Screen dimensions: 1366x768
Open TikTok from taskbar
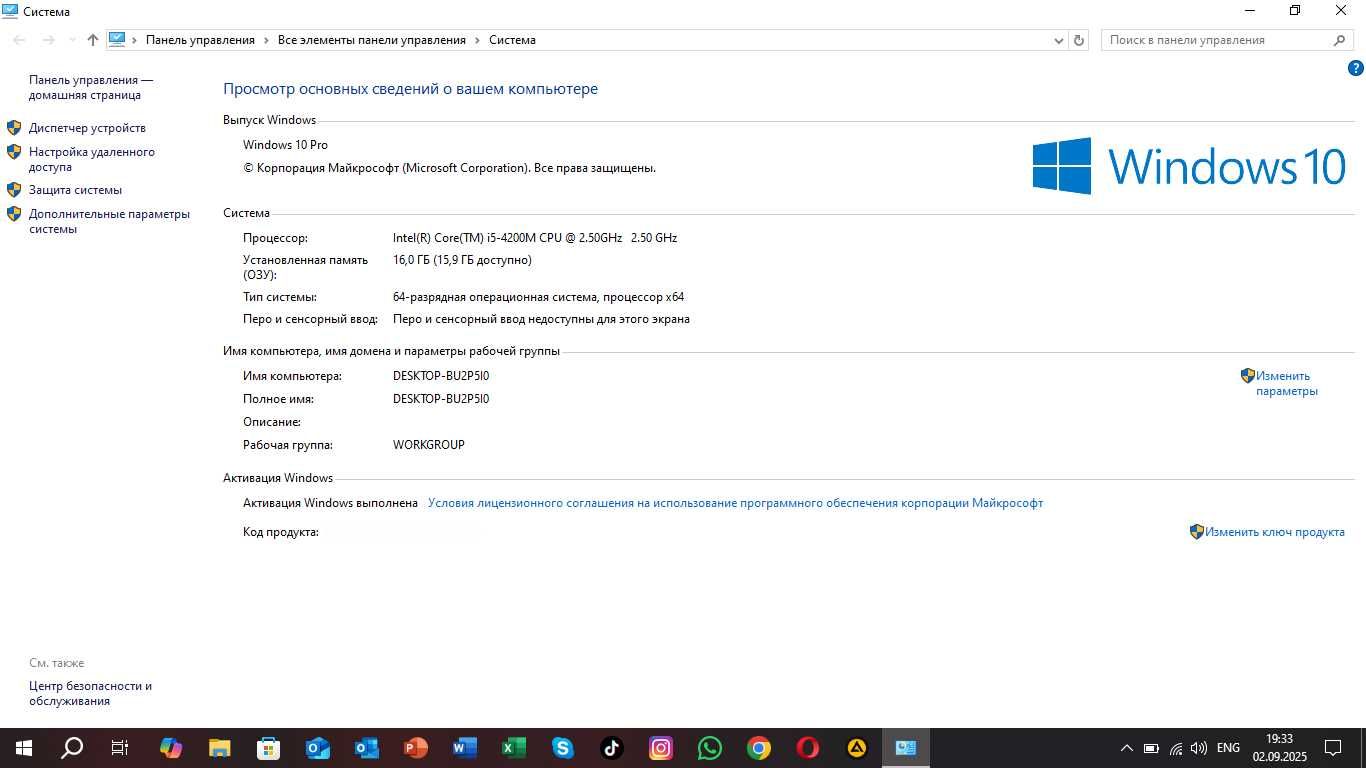(612, 748)
